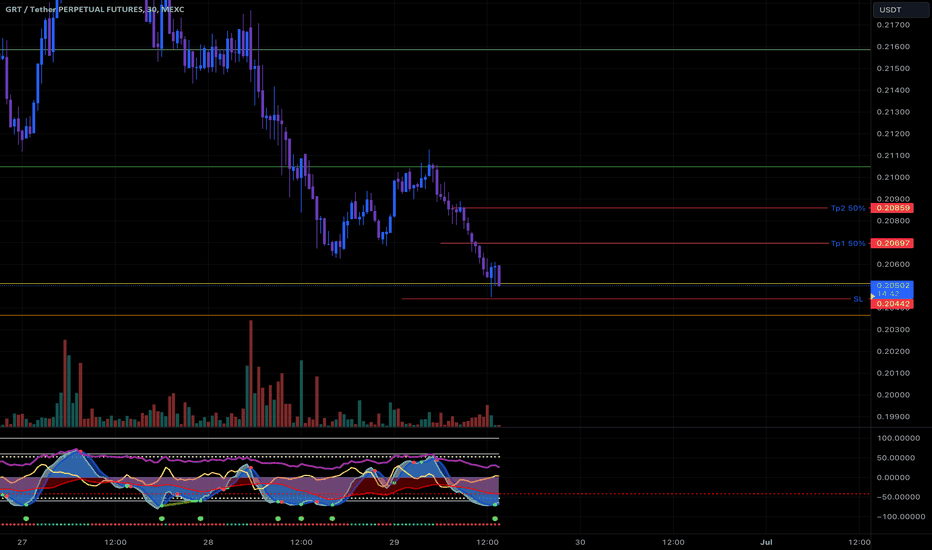This screenshot has width=932, height=550.
Task: Click the red 0.20697 price tag
Action: [892, 243]
